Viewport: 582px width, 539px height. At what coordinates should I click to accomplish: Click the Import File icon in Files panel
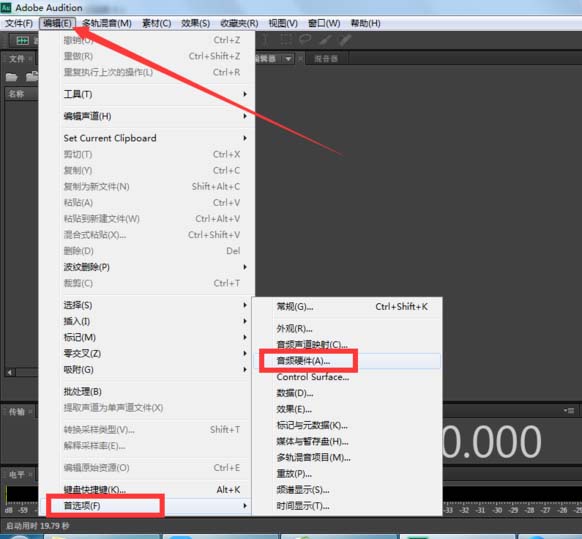pos(32,76)
